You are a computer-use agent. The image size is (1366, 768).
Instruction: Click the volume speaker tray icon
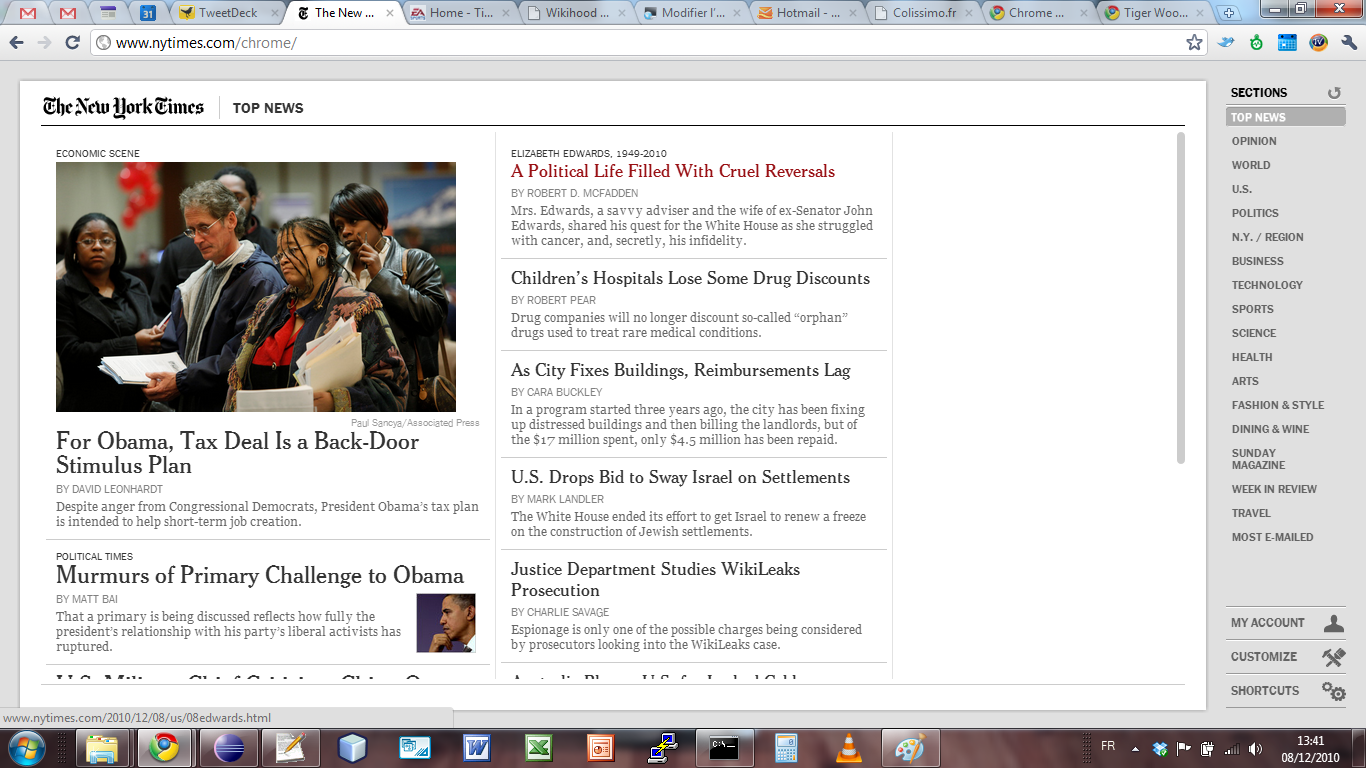point(1255,748)
